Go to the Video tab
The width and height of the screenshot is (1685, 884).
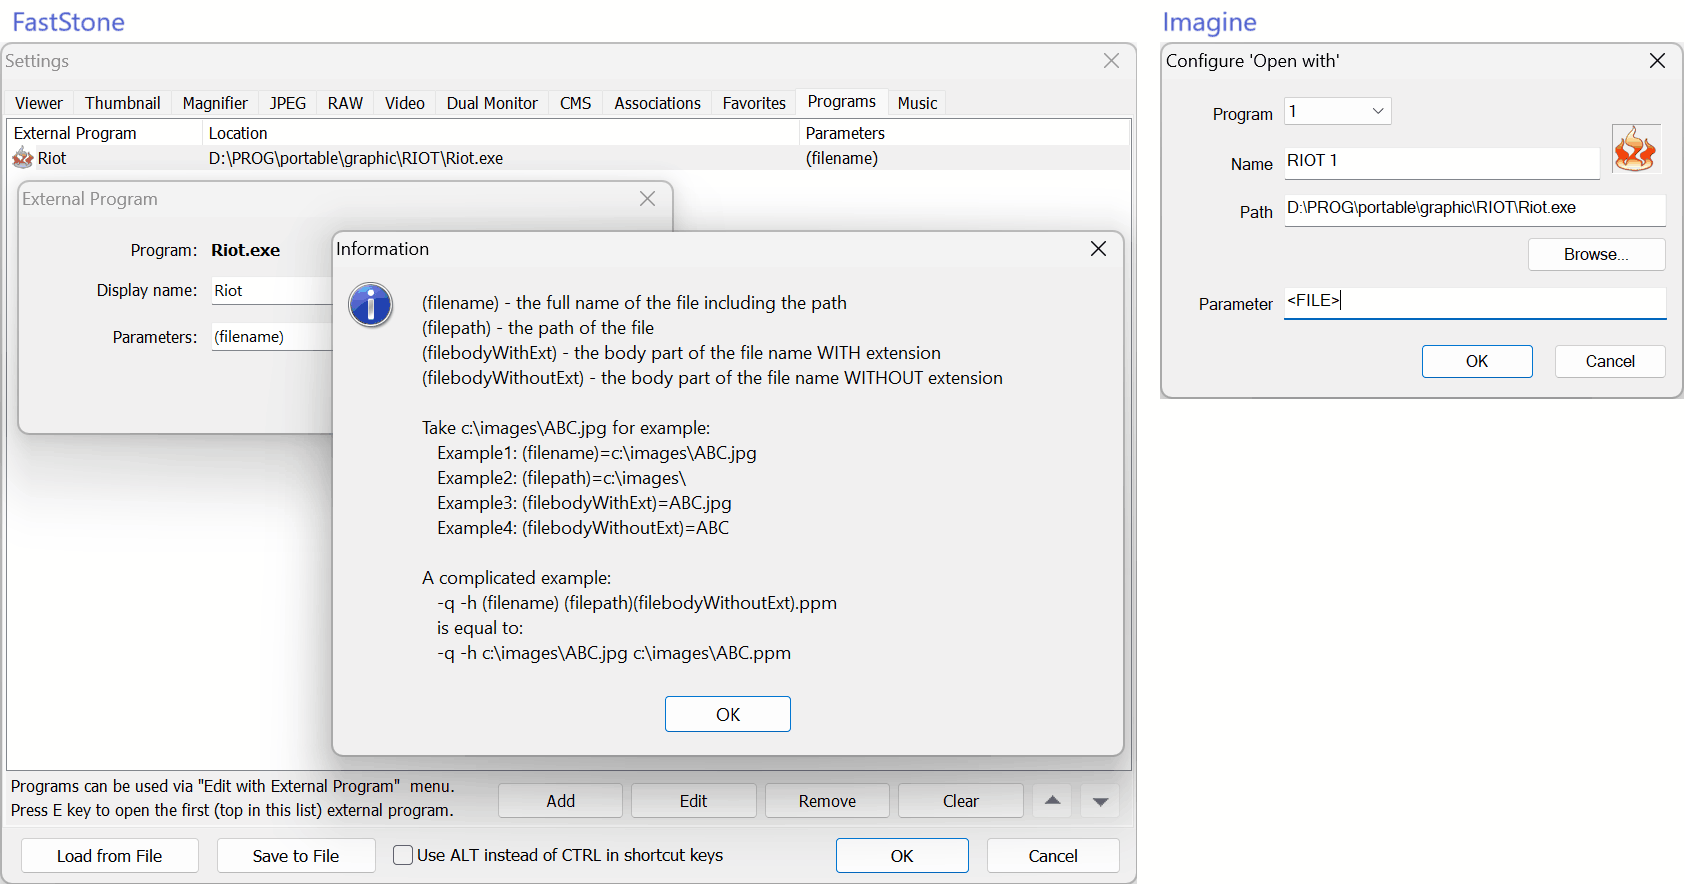(x=405, y=103)
